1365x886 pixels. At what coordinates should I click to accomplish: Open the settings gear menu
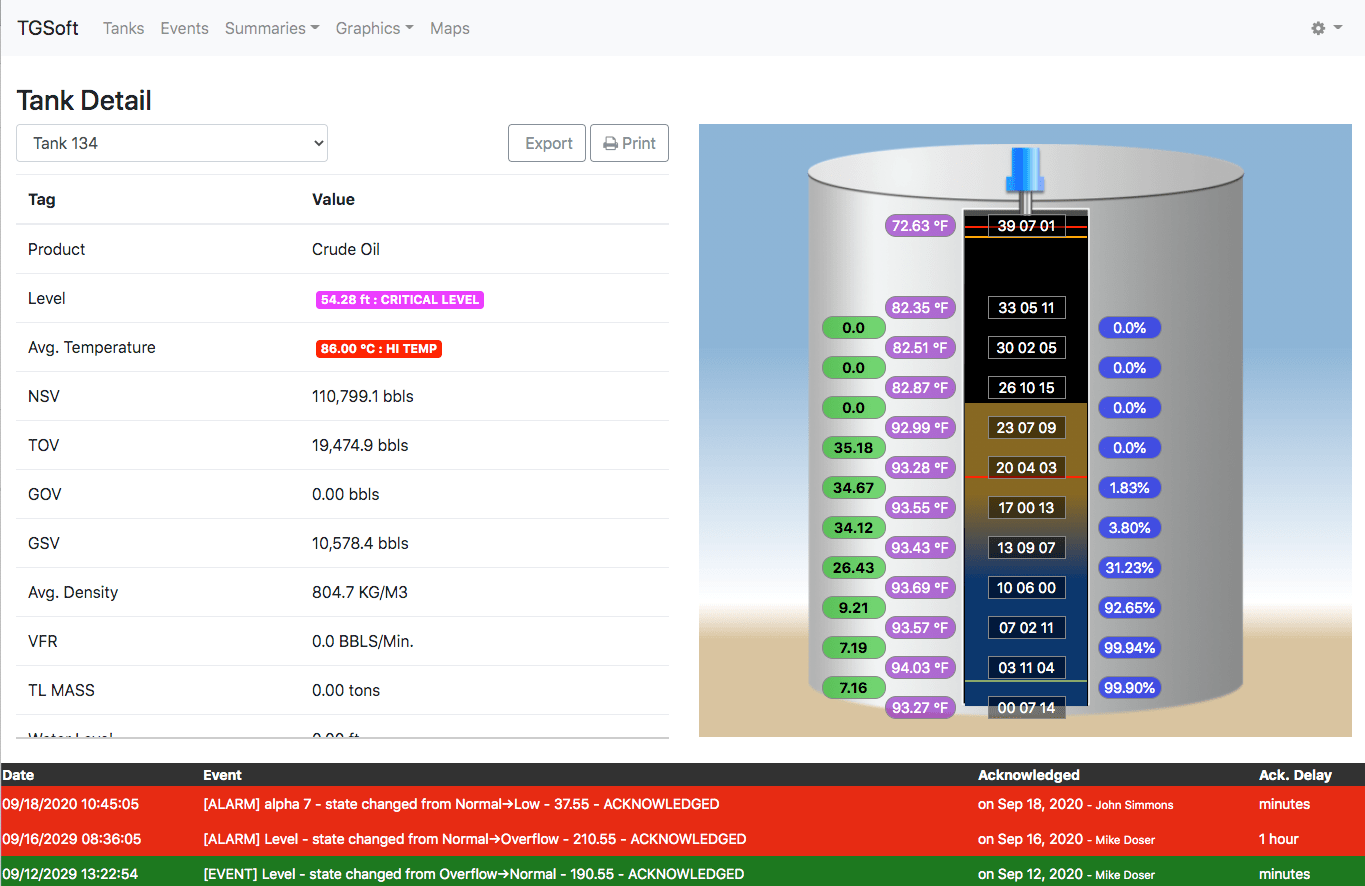[x=1326, y=28]
